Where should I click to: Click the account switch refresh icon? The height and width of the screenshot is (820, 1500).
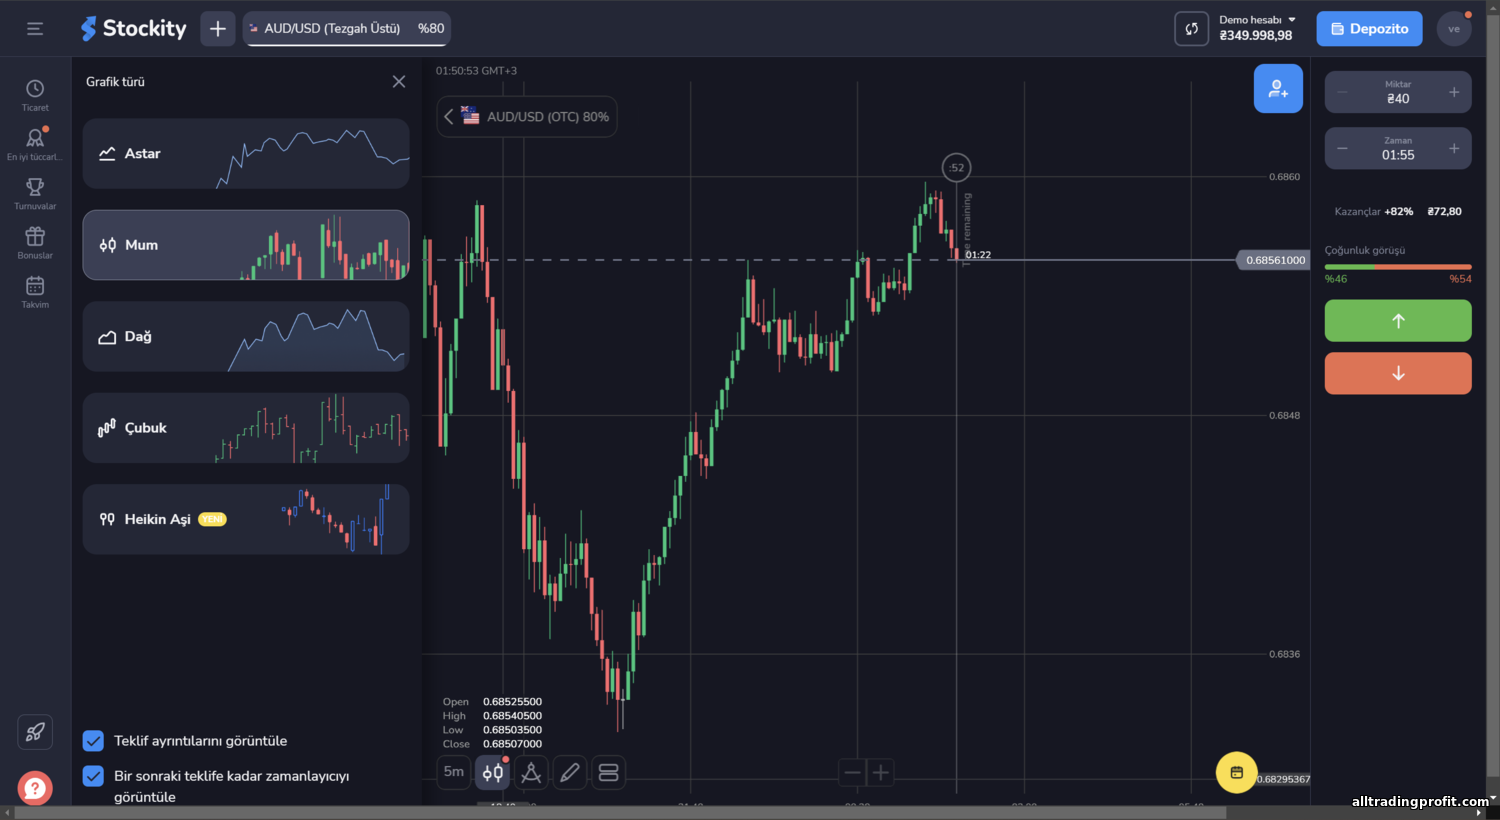point(1191,29)
